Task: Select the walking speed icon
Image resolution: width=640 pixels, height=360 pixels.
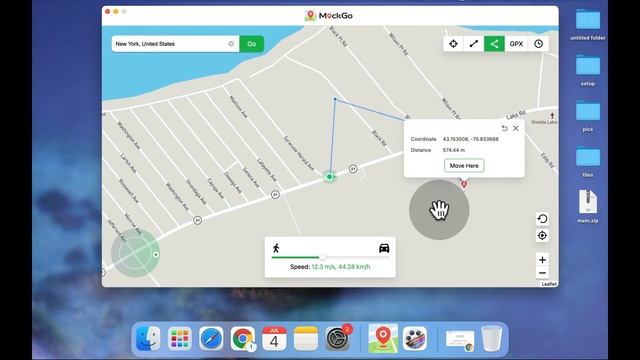Action: click(x=276, y=248)
